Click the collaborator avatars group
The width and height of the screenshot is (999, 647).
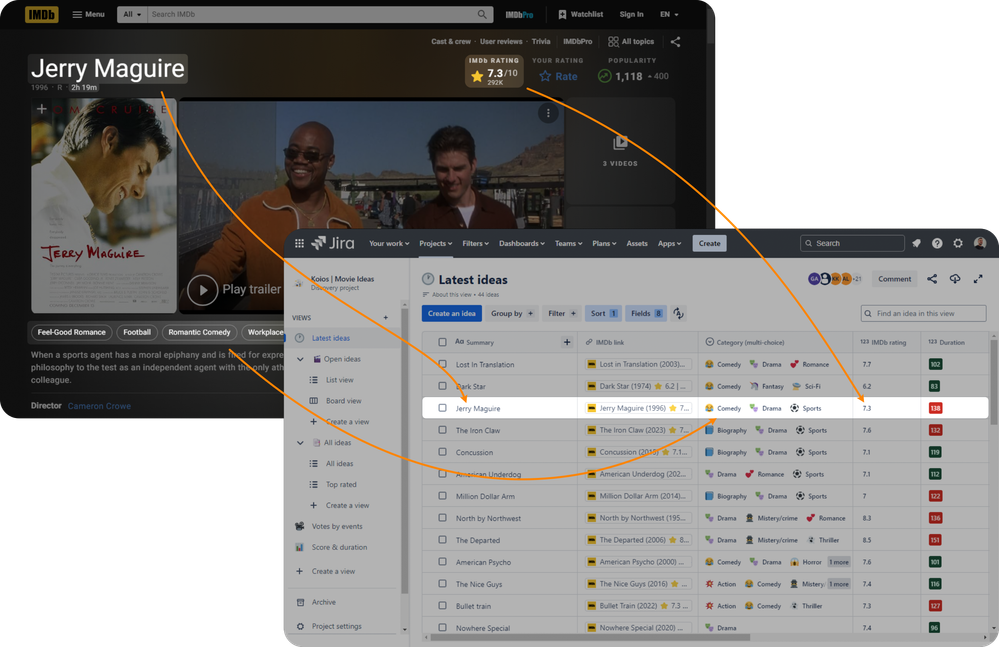(x=835, y=279)
